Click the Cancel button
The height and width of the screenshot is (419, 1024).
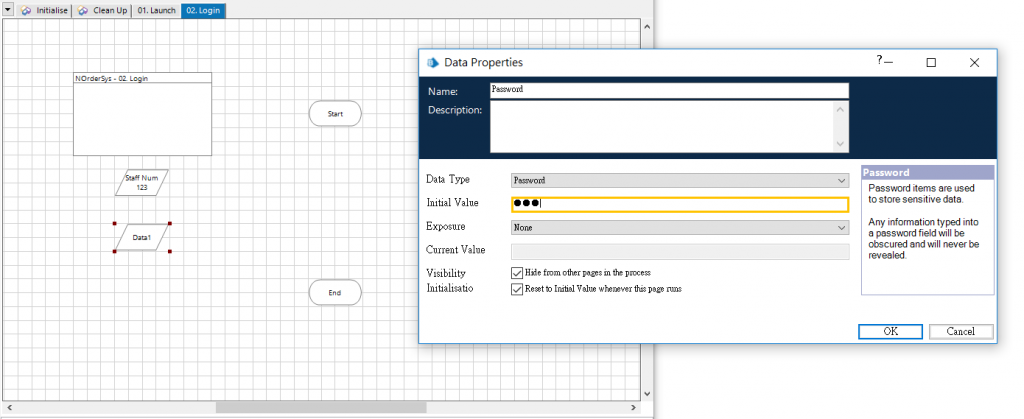pos(961,332)
